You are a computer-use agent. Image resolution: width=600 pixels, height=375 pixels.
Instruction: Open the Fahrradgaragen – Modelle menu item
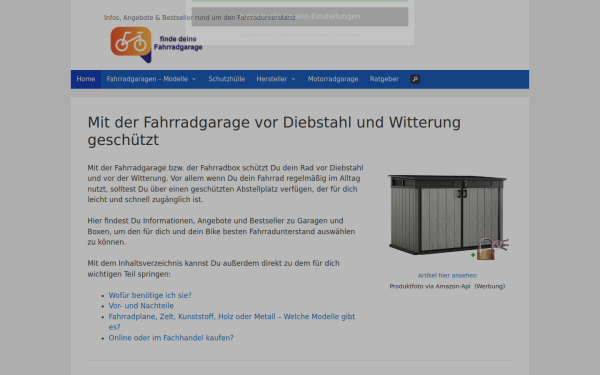coord(147,79)
